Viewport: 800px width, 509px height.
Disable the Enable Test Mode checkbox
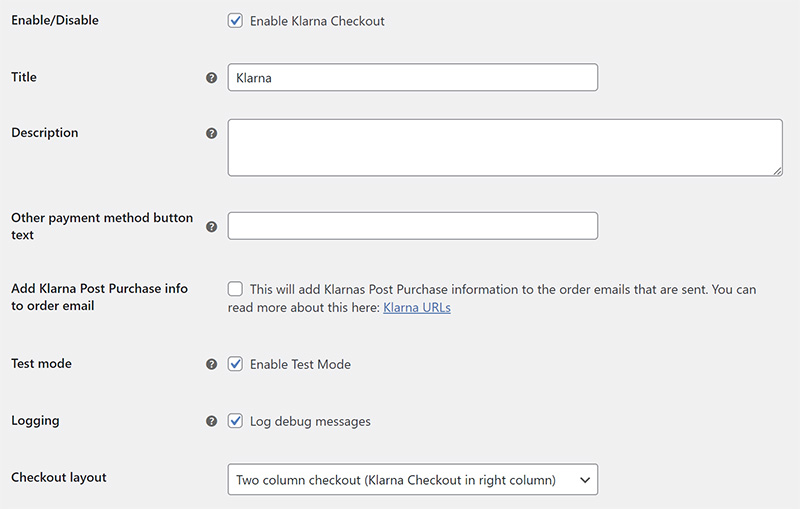(x=236, y=364)
